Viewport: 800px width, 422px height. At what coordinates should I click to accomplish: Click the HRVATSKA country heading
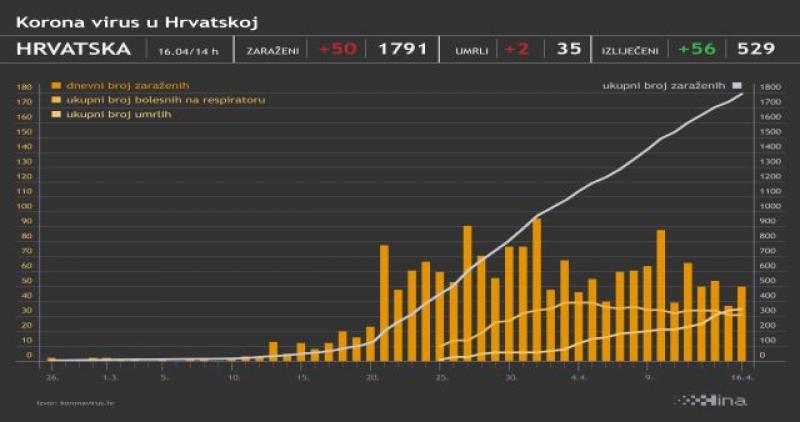(74, 49)
